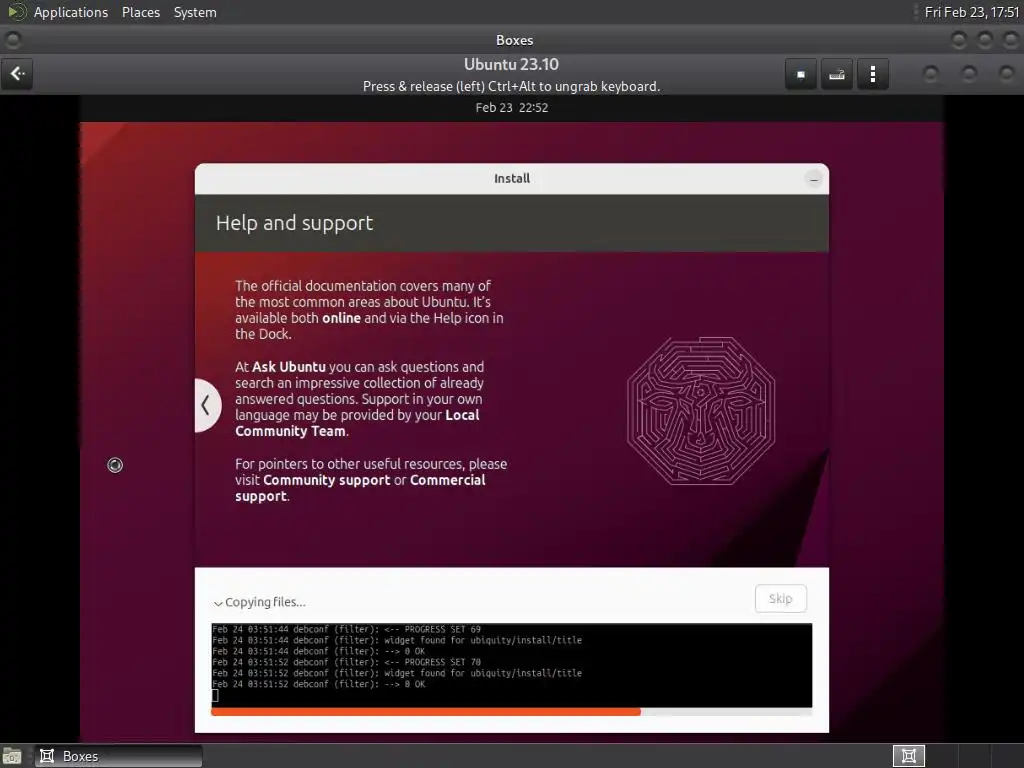Show the previous installer slide
Screen dimensions: 1024x768
pos(206,406)
